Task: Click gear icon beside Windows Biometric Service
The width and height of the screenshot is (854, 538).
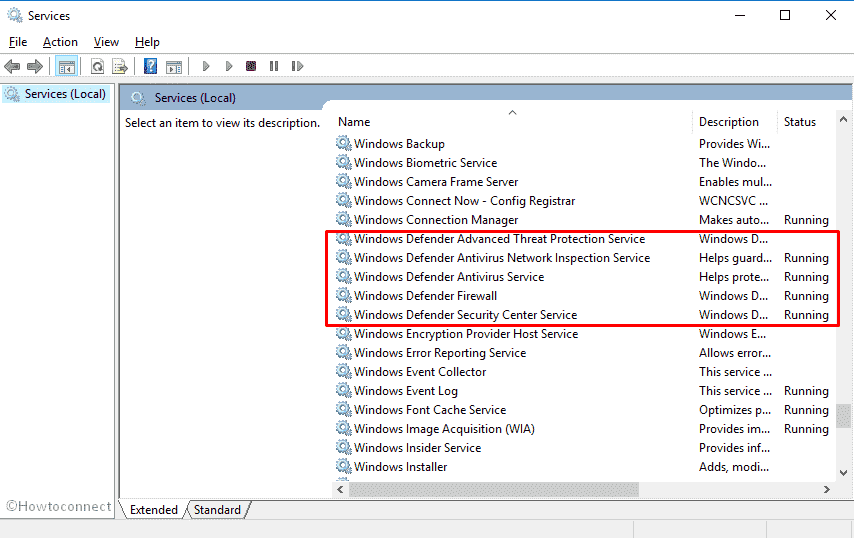Action: [x=344, y=162]
